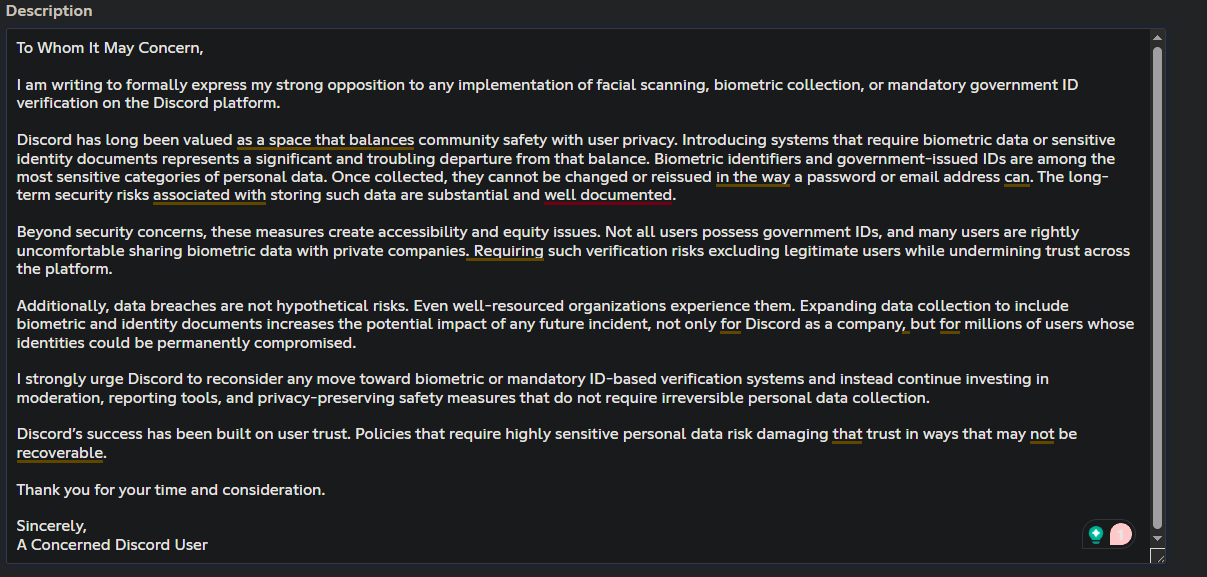Viewport: 1207px width, 577px height.
Task: Click the "Description" field label
Action: coord(49,11)
